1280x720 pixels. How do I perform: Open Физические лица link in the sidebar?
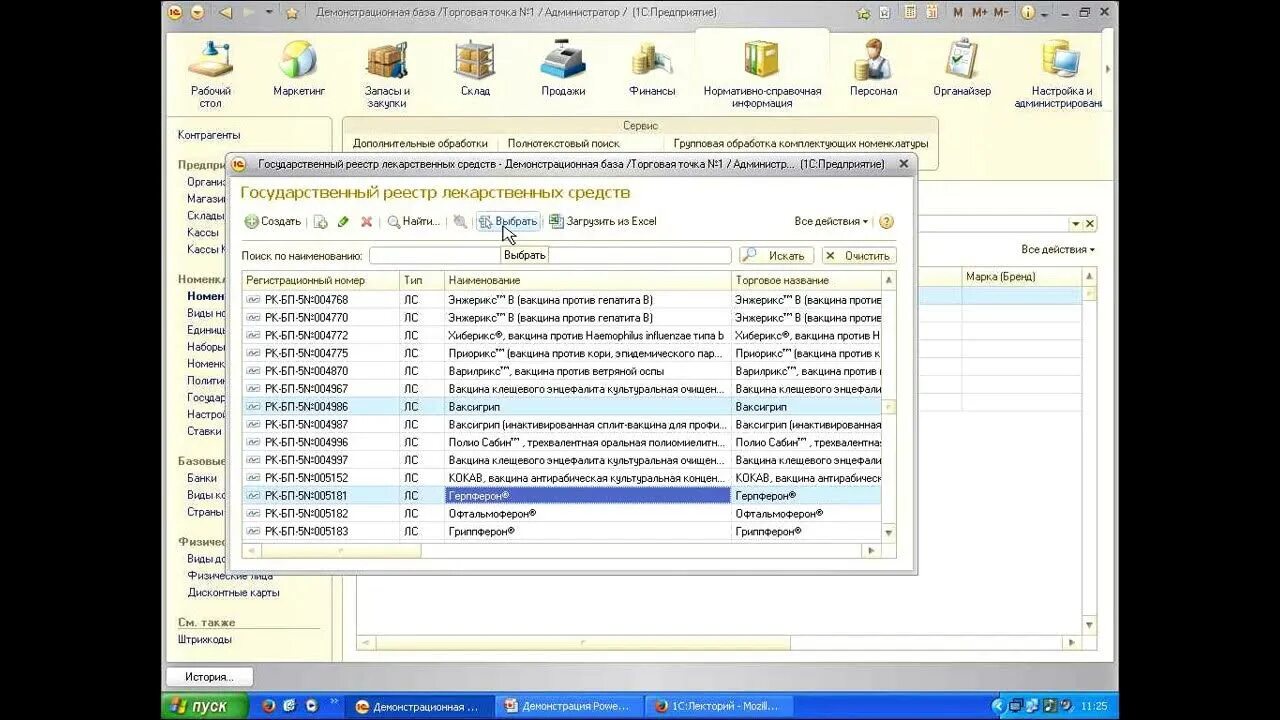(x=229, y=576)
